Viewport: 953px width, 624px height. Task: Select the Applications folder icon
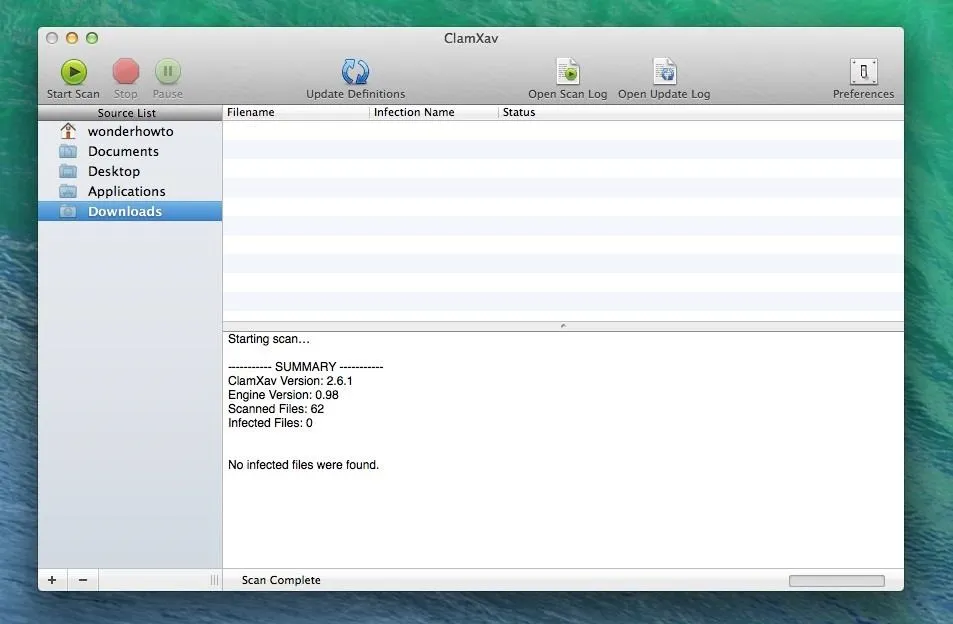(68, 191)
